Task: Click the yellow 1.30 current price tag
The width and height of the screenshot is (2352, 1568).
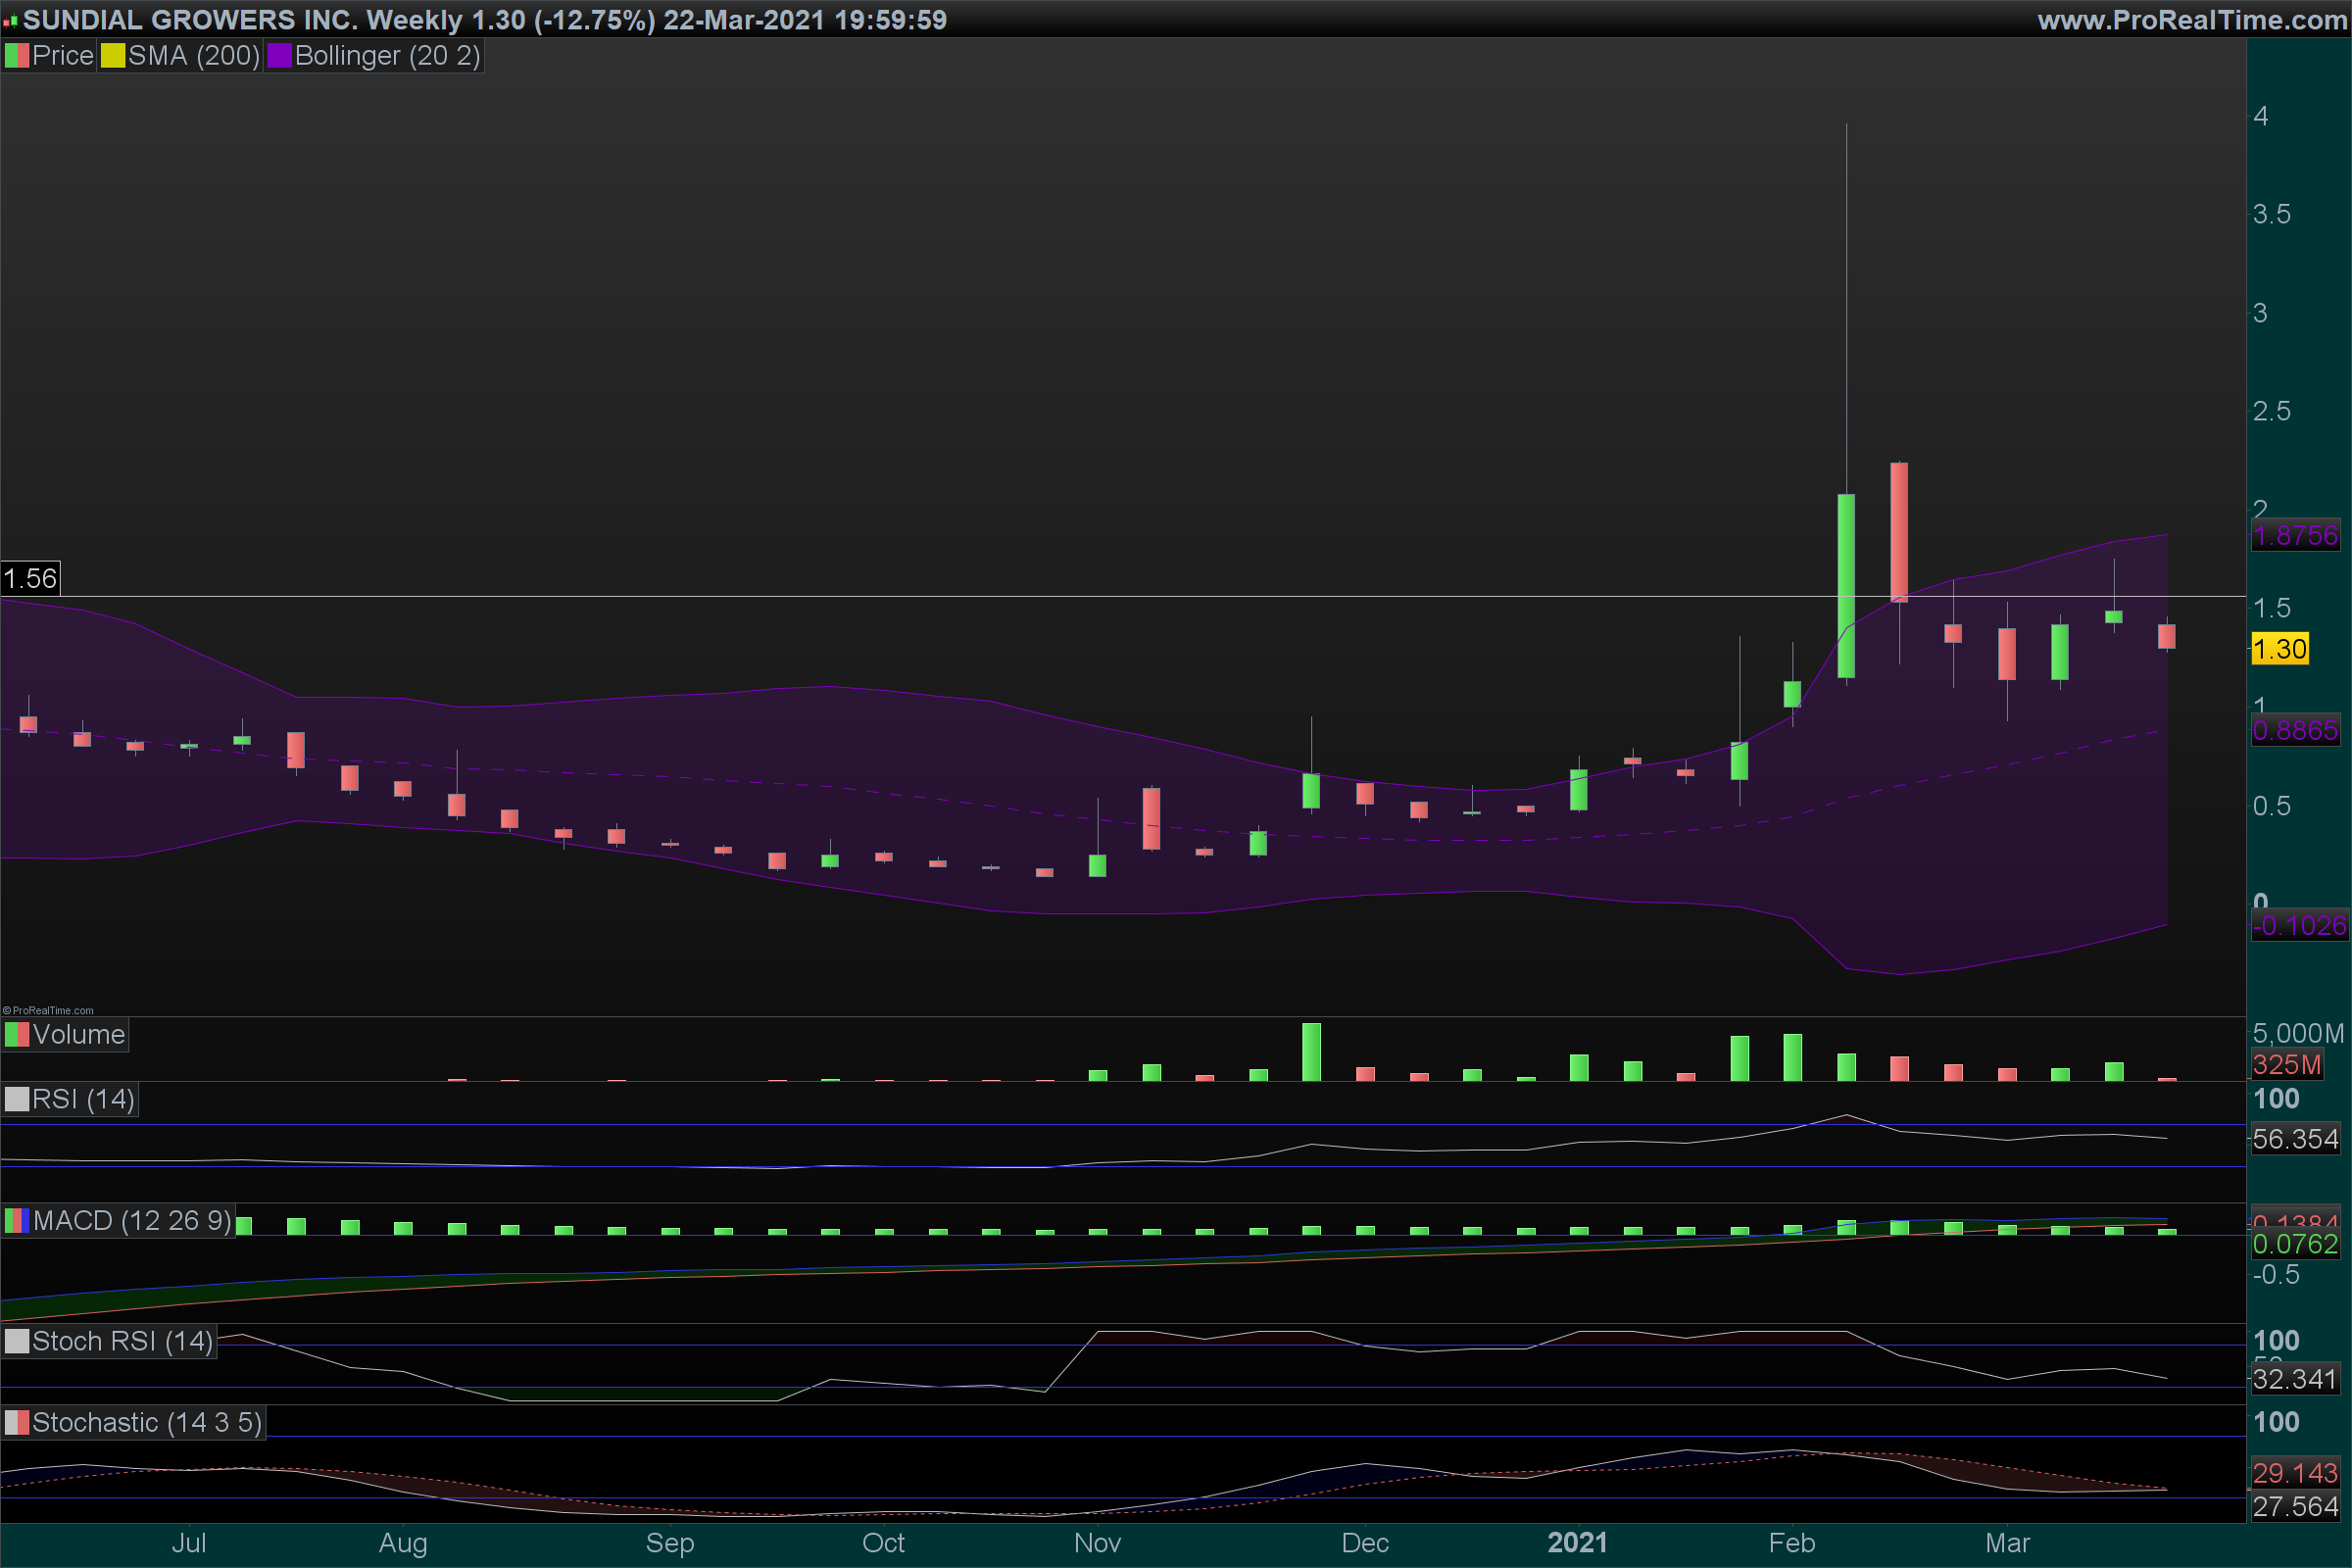Action: tap(2279, 649)
